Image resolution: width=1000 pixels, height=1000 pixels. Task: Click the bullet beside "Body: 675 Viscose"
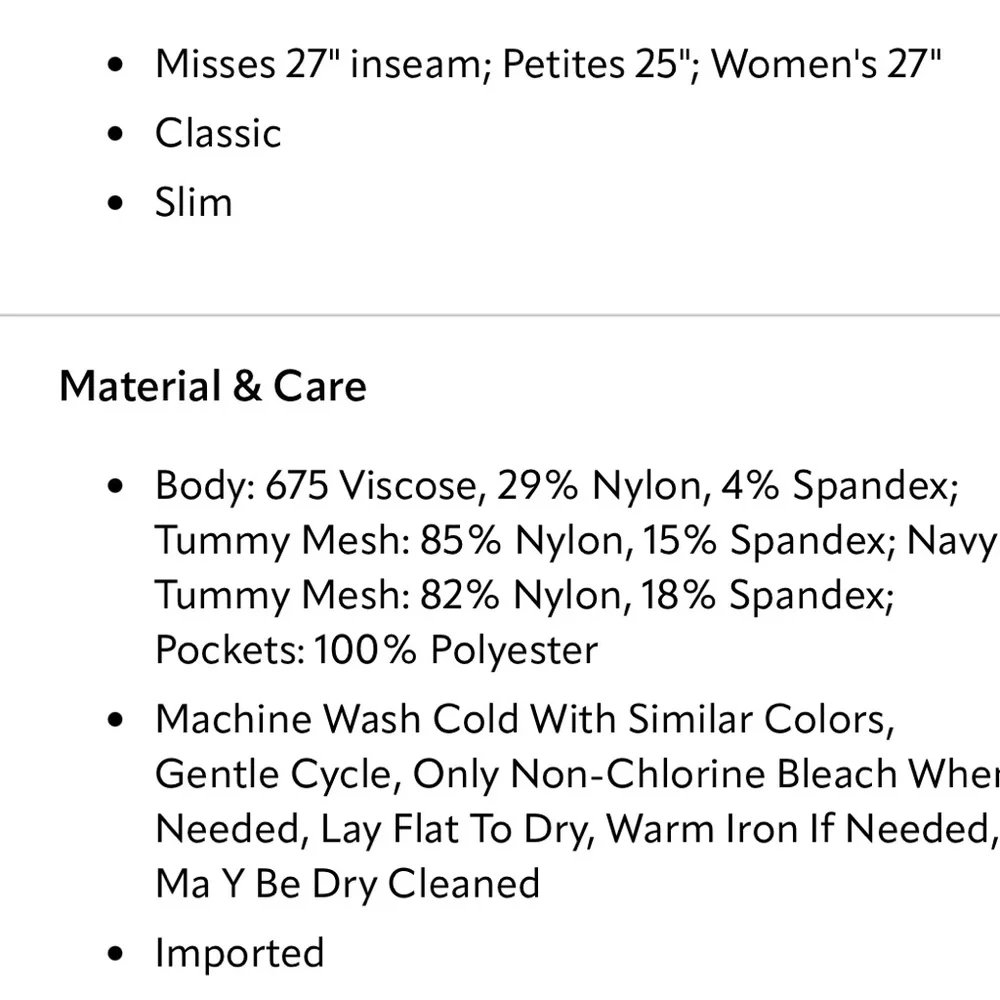(119, 487)
